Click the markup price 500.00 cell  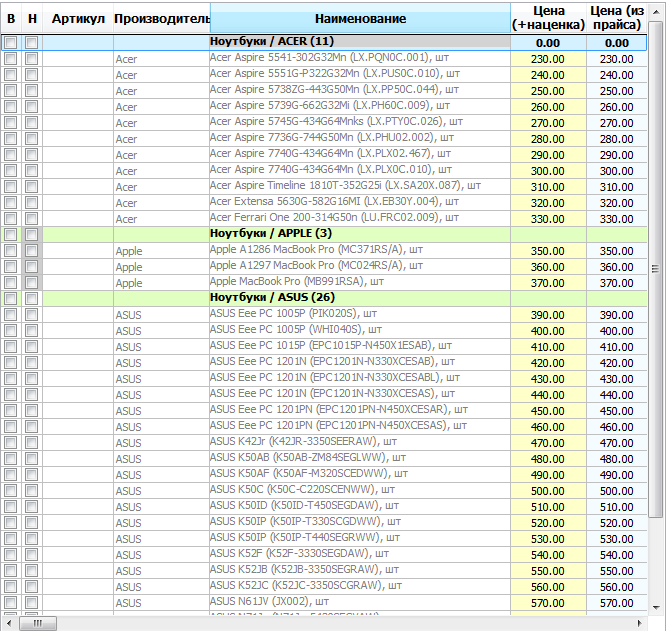click(x=548, y=491)
